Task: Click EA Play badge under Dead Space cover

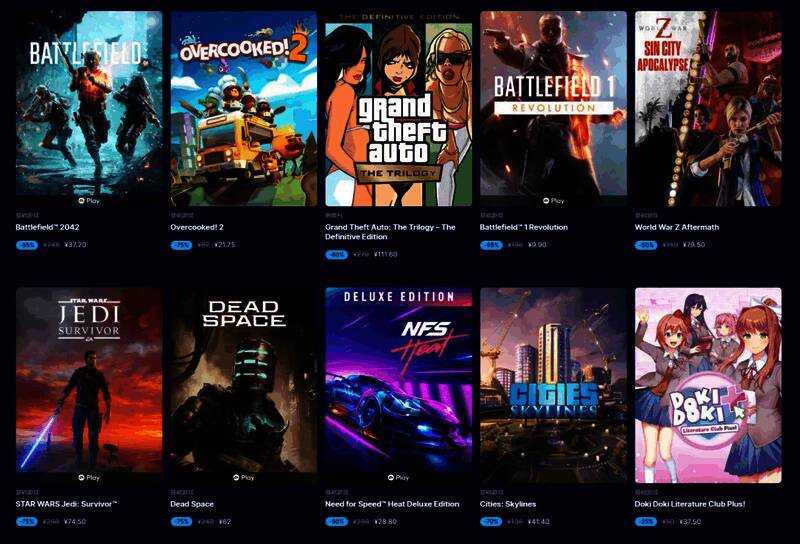Action: click(244, 478)
